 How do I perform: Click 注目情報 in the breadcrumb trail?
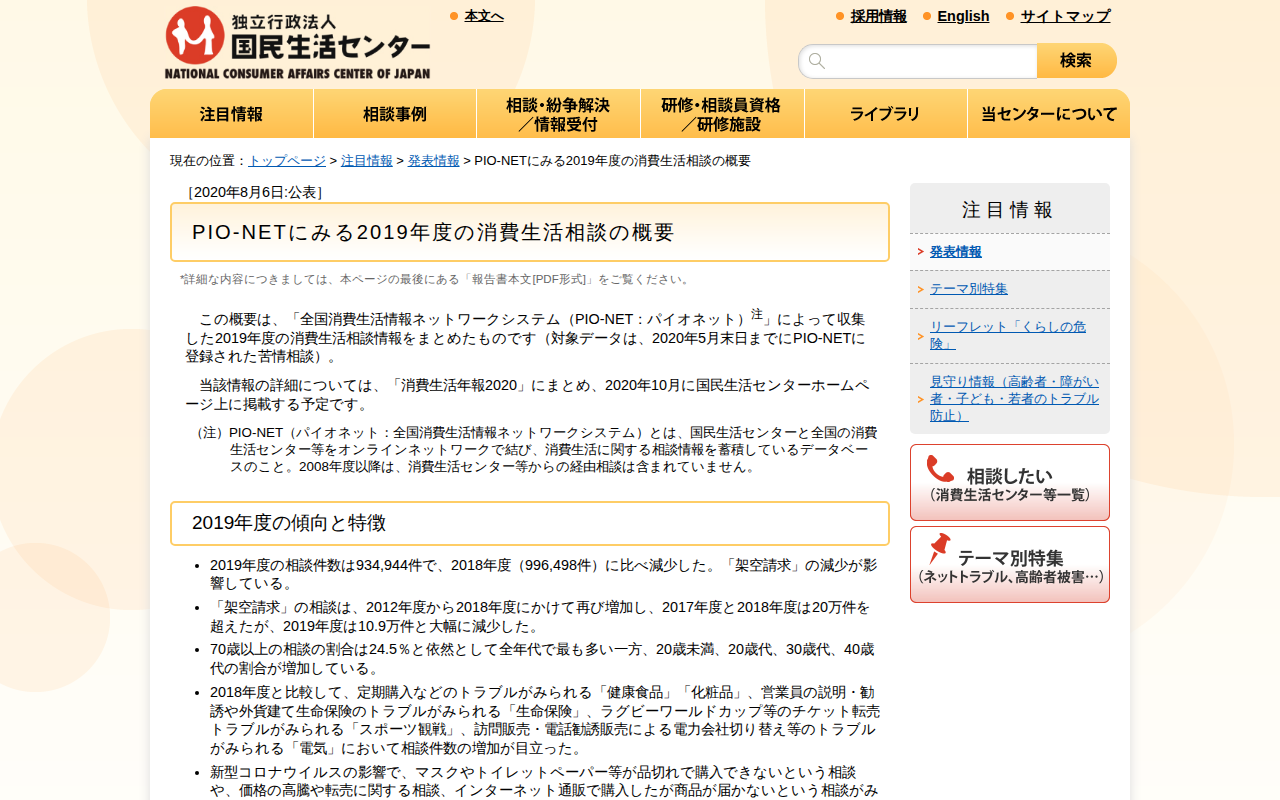[x=367, y=161]
